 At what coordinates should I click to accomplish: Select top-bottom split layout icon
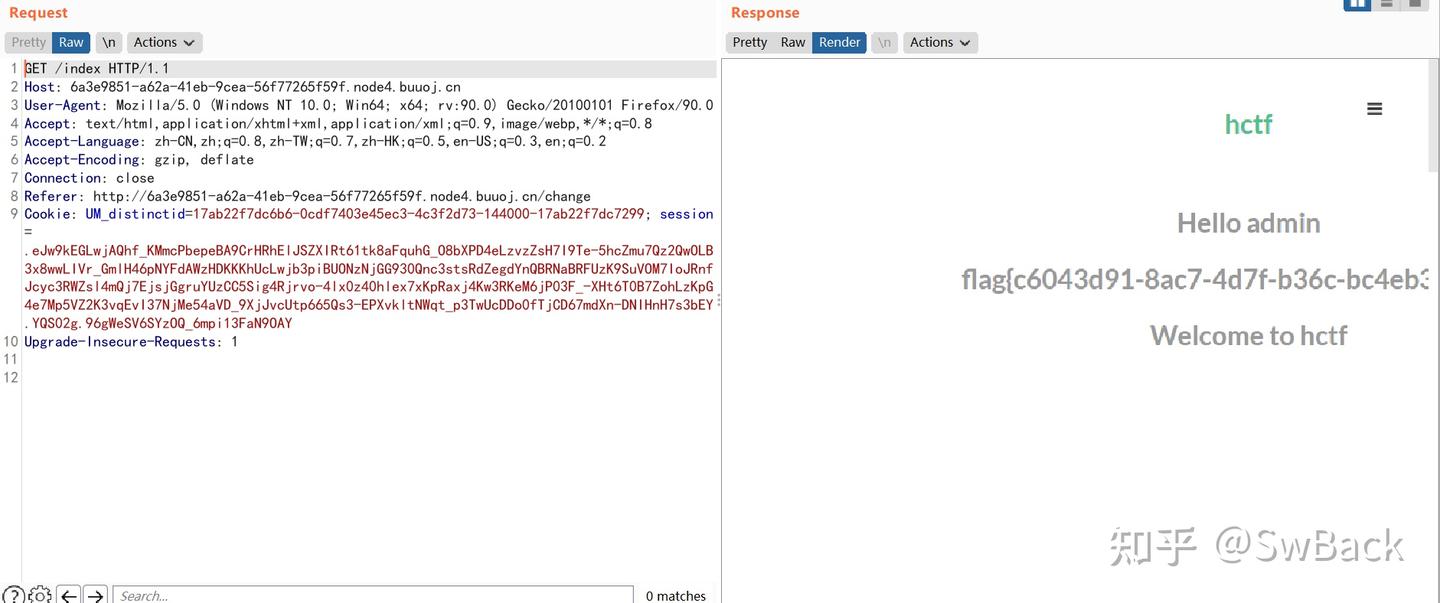[1386, 4]
